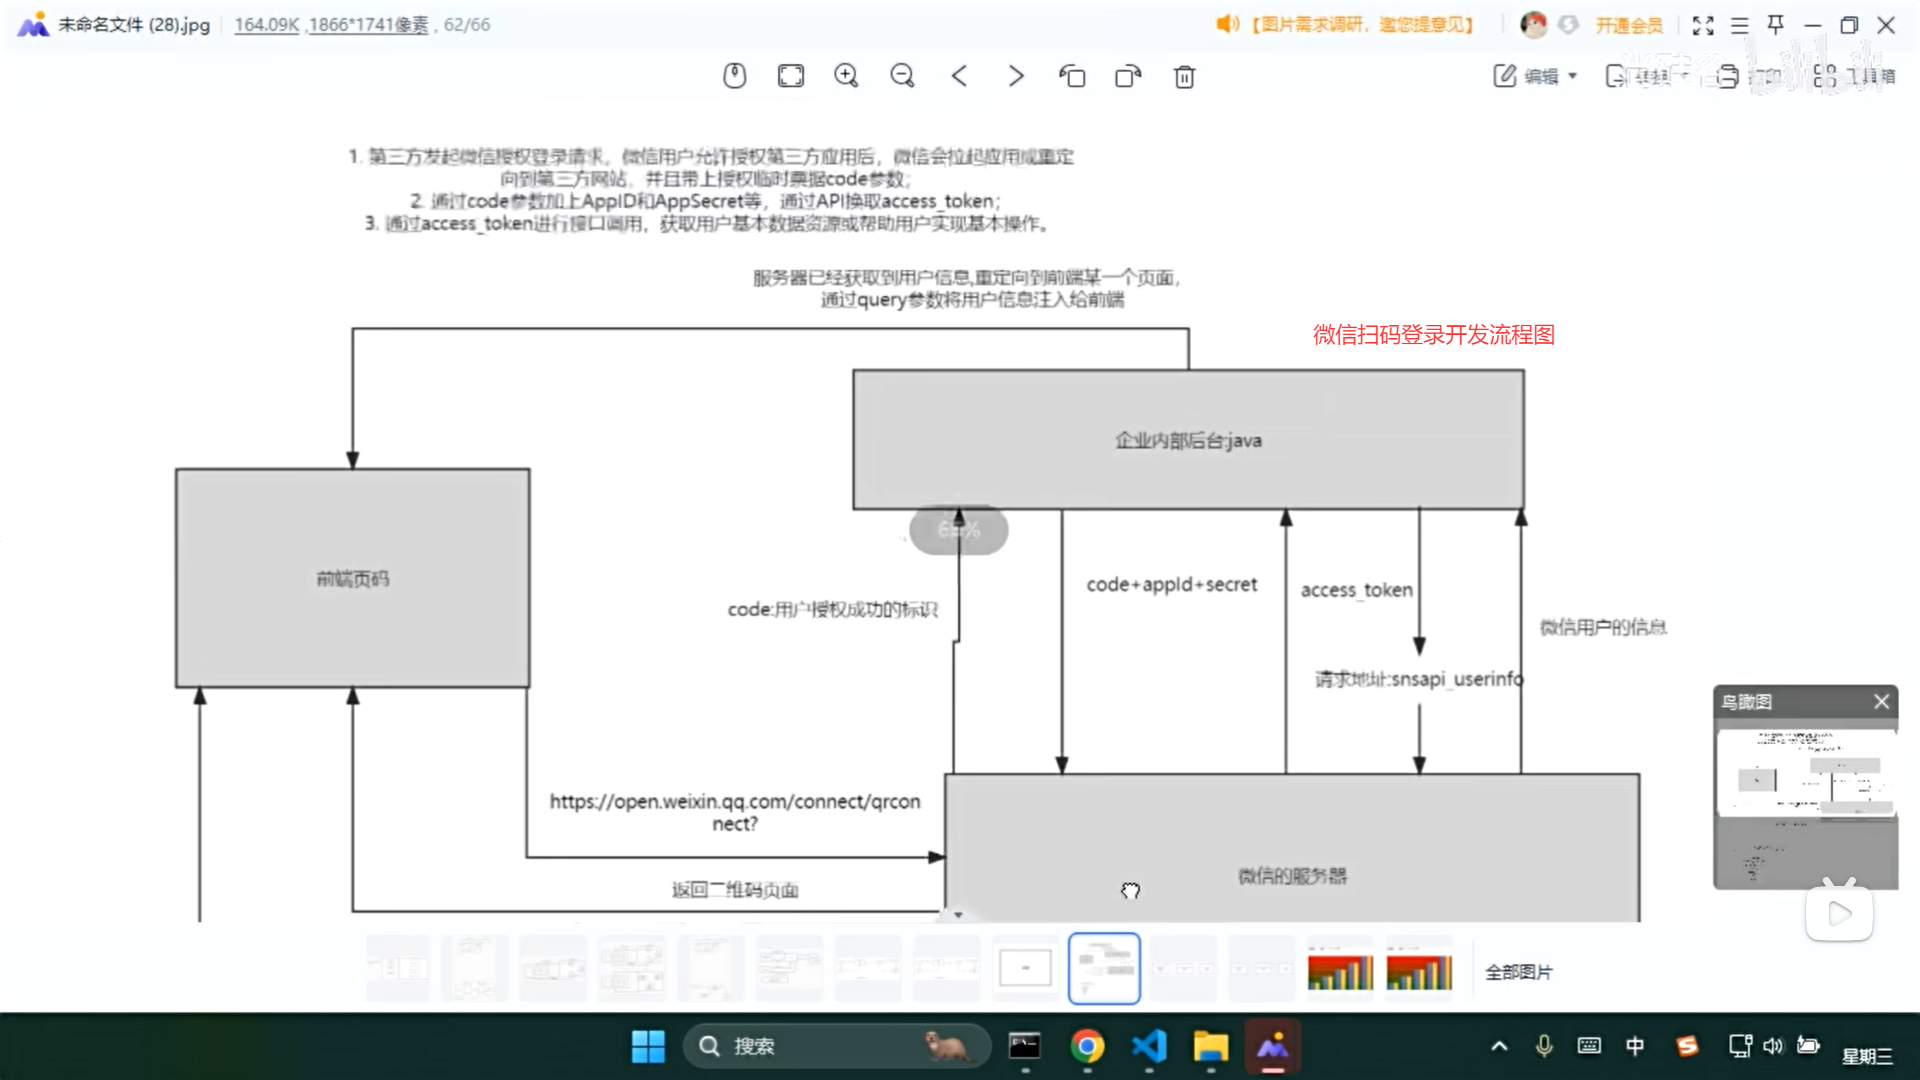Click the 62% zoom indicator
The width and height of the screenshot is (1920, 1080).
(957, 530)
